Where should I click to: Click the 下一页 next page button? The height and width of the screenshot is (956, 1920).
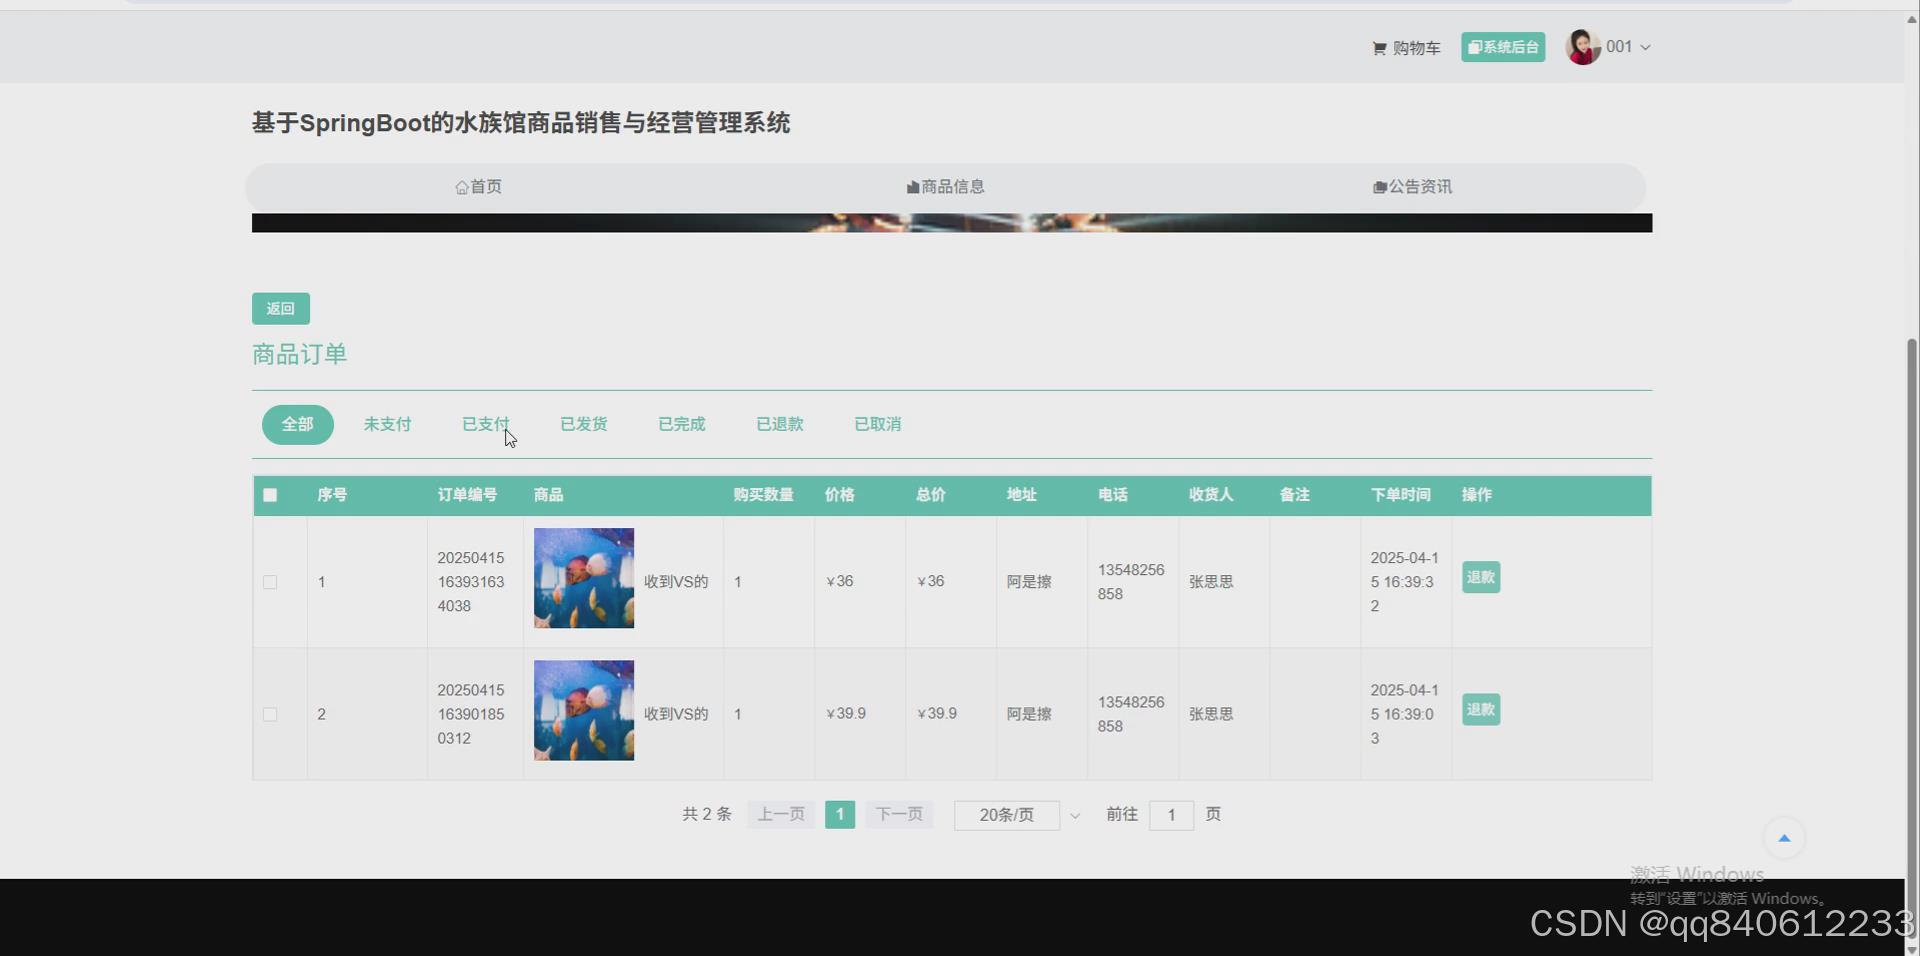pos(899,814)
